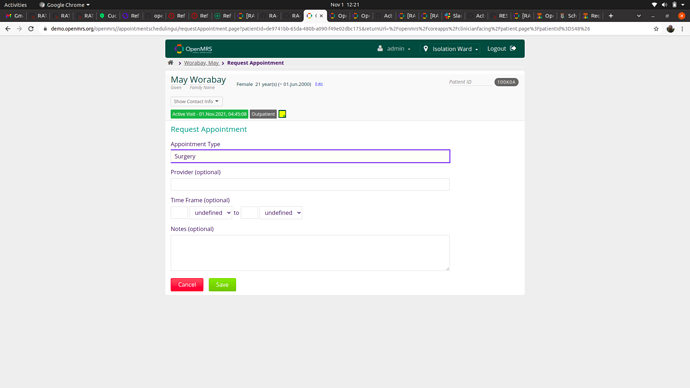Go back with browser back arrow

8,29
